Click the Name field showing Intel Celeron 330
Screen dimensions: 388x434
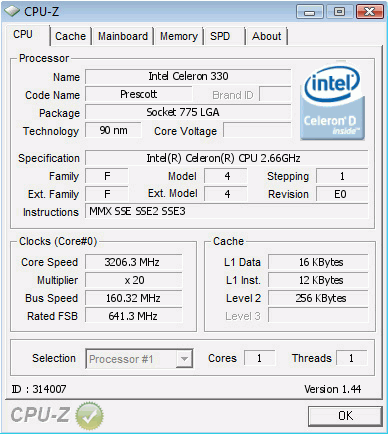[x=188, y=76]
